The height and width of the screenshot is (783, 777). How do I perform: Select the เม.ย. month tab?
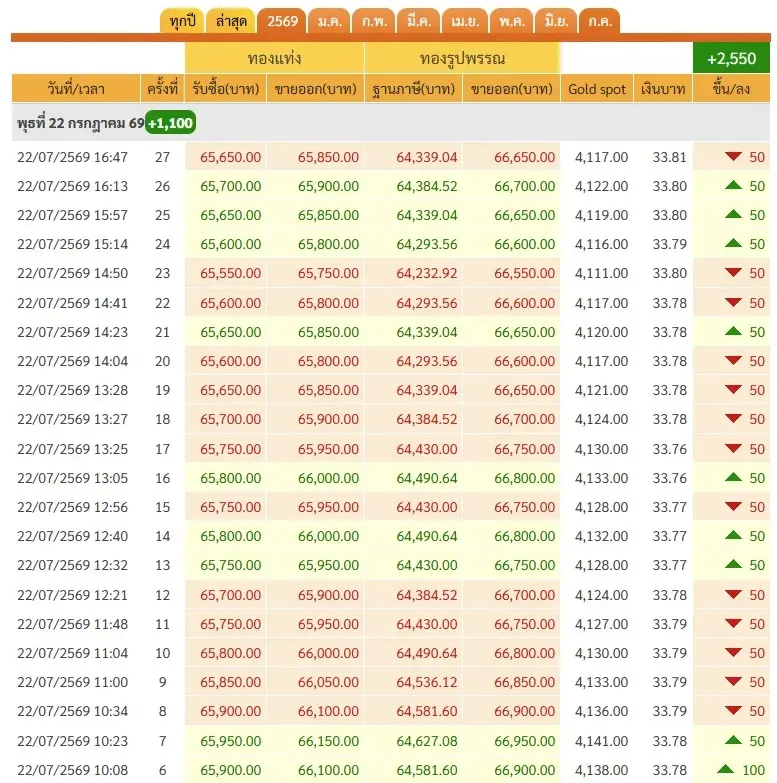pyautogui.click(x=465, y=21)
